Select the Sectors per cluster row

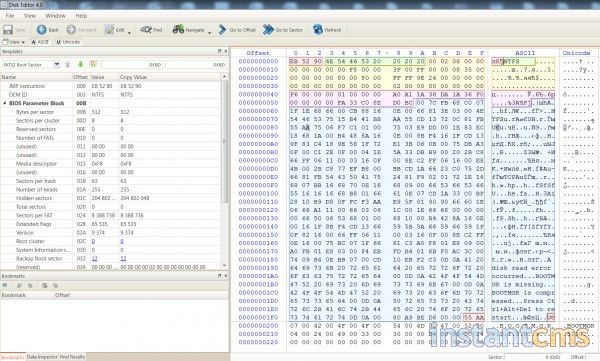[111, 121]
